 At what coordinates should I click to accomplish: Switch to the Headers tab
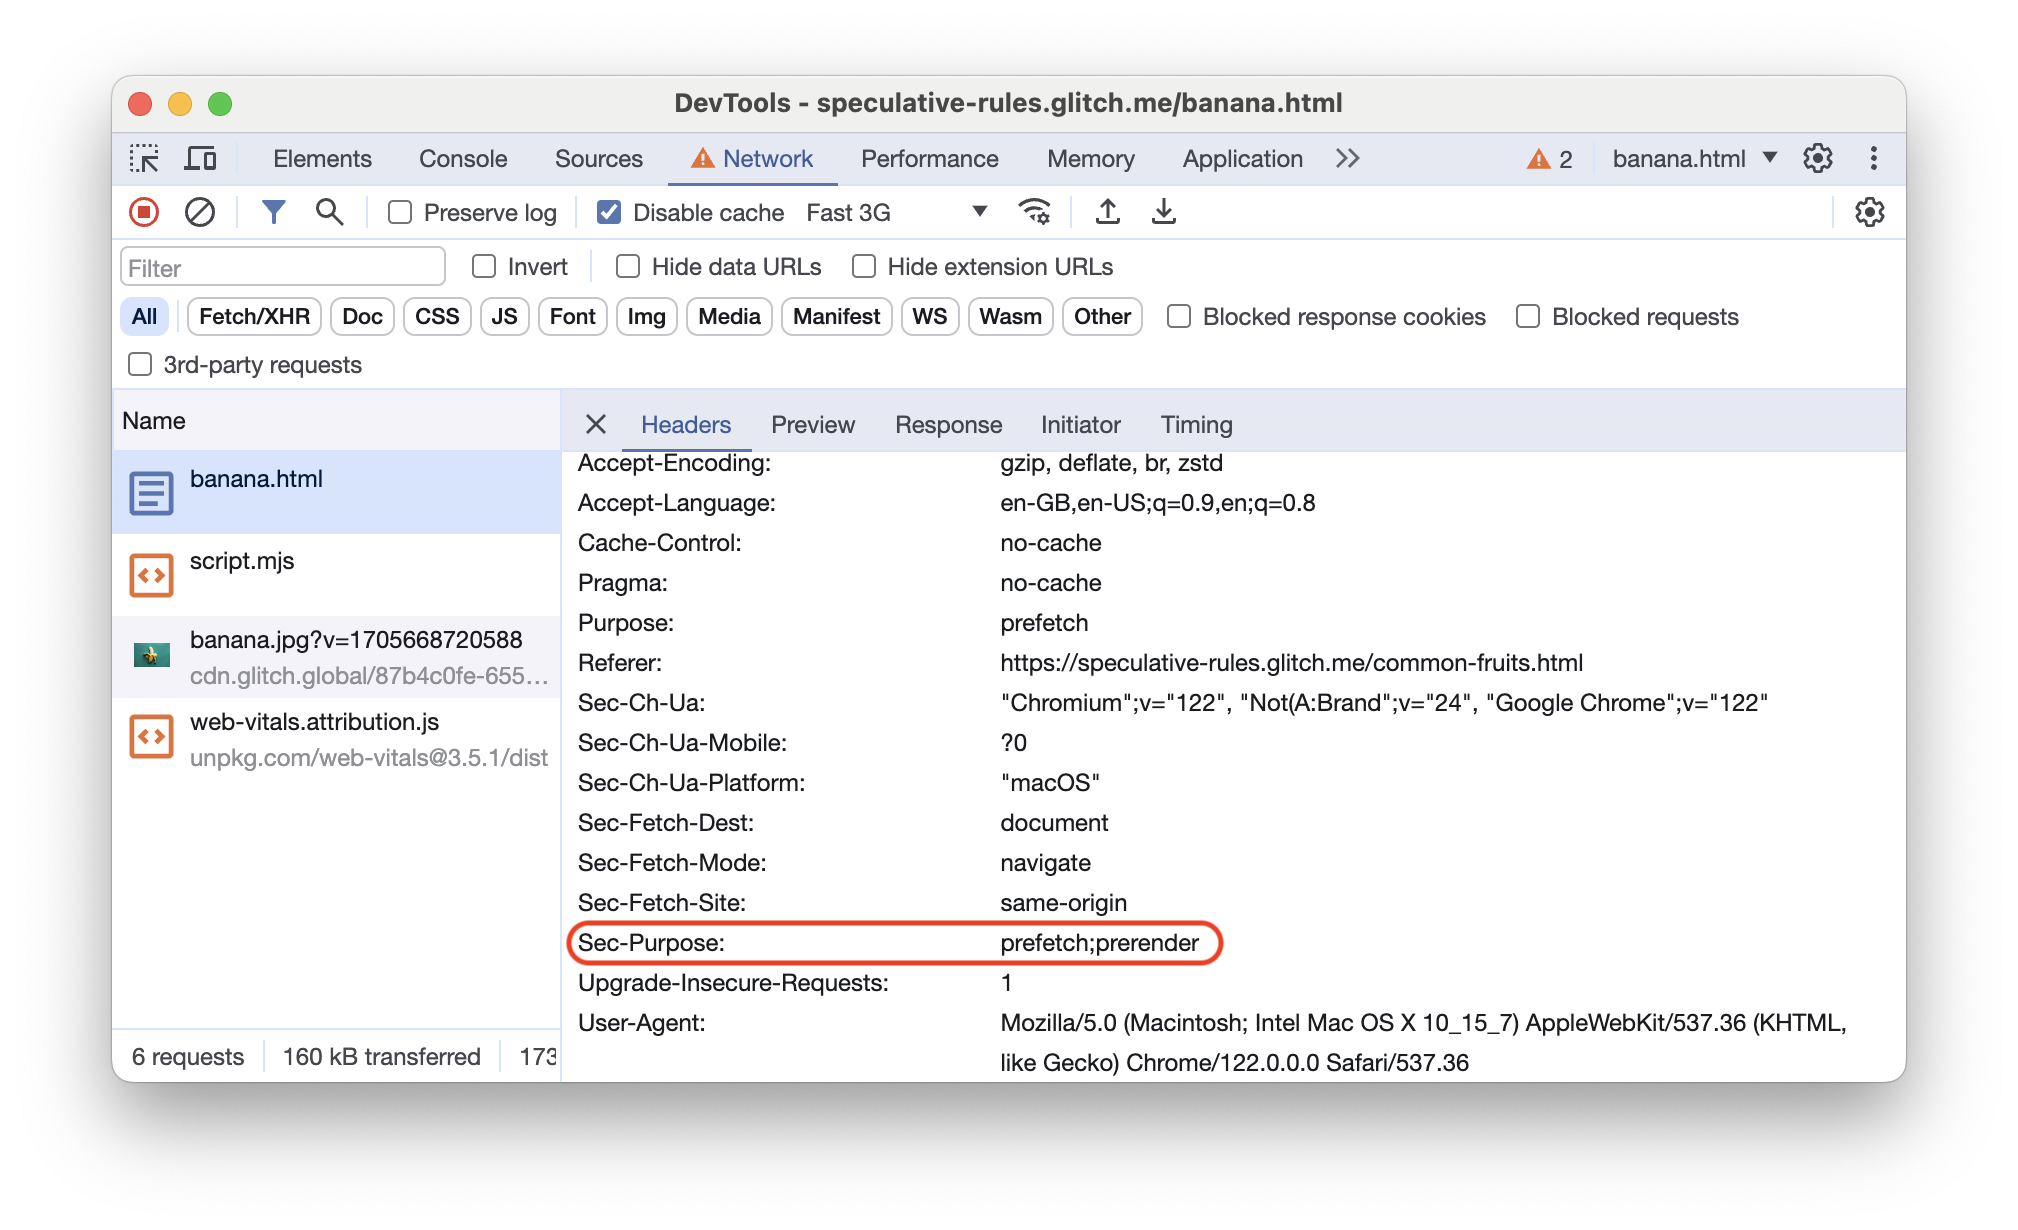[686, 424]
